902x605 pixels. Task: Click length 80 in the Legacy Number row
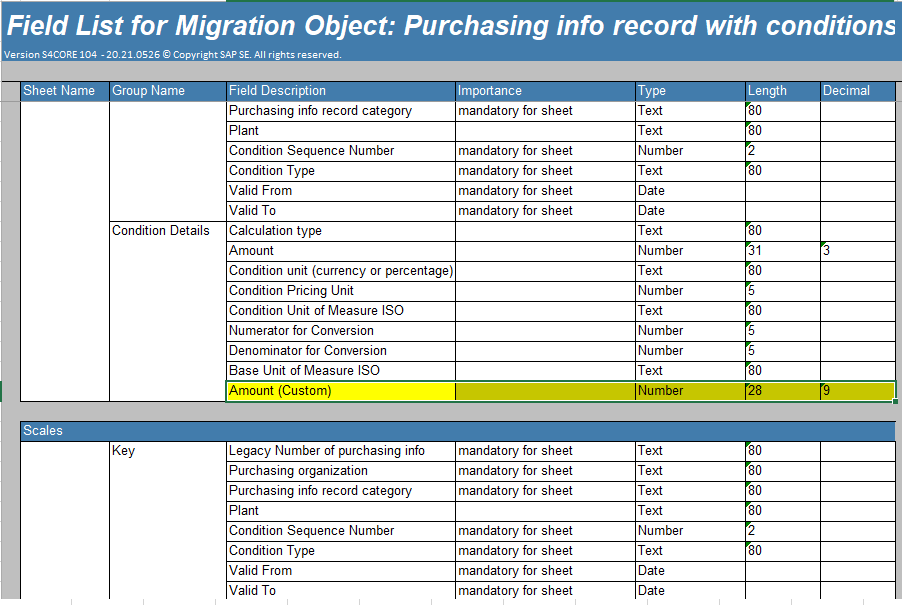click(x=782, y=451)
